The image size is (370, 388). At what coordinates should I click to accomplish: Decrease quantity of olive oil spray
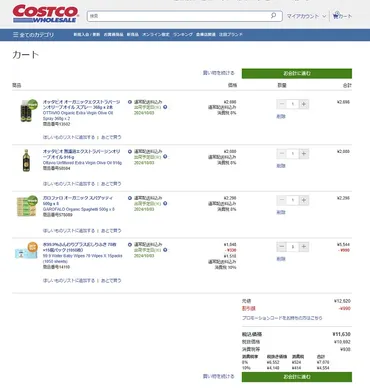point(282,104)
